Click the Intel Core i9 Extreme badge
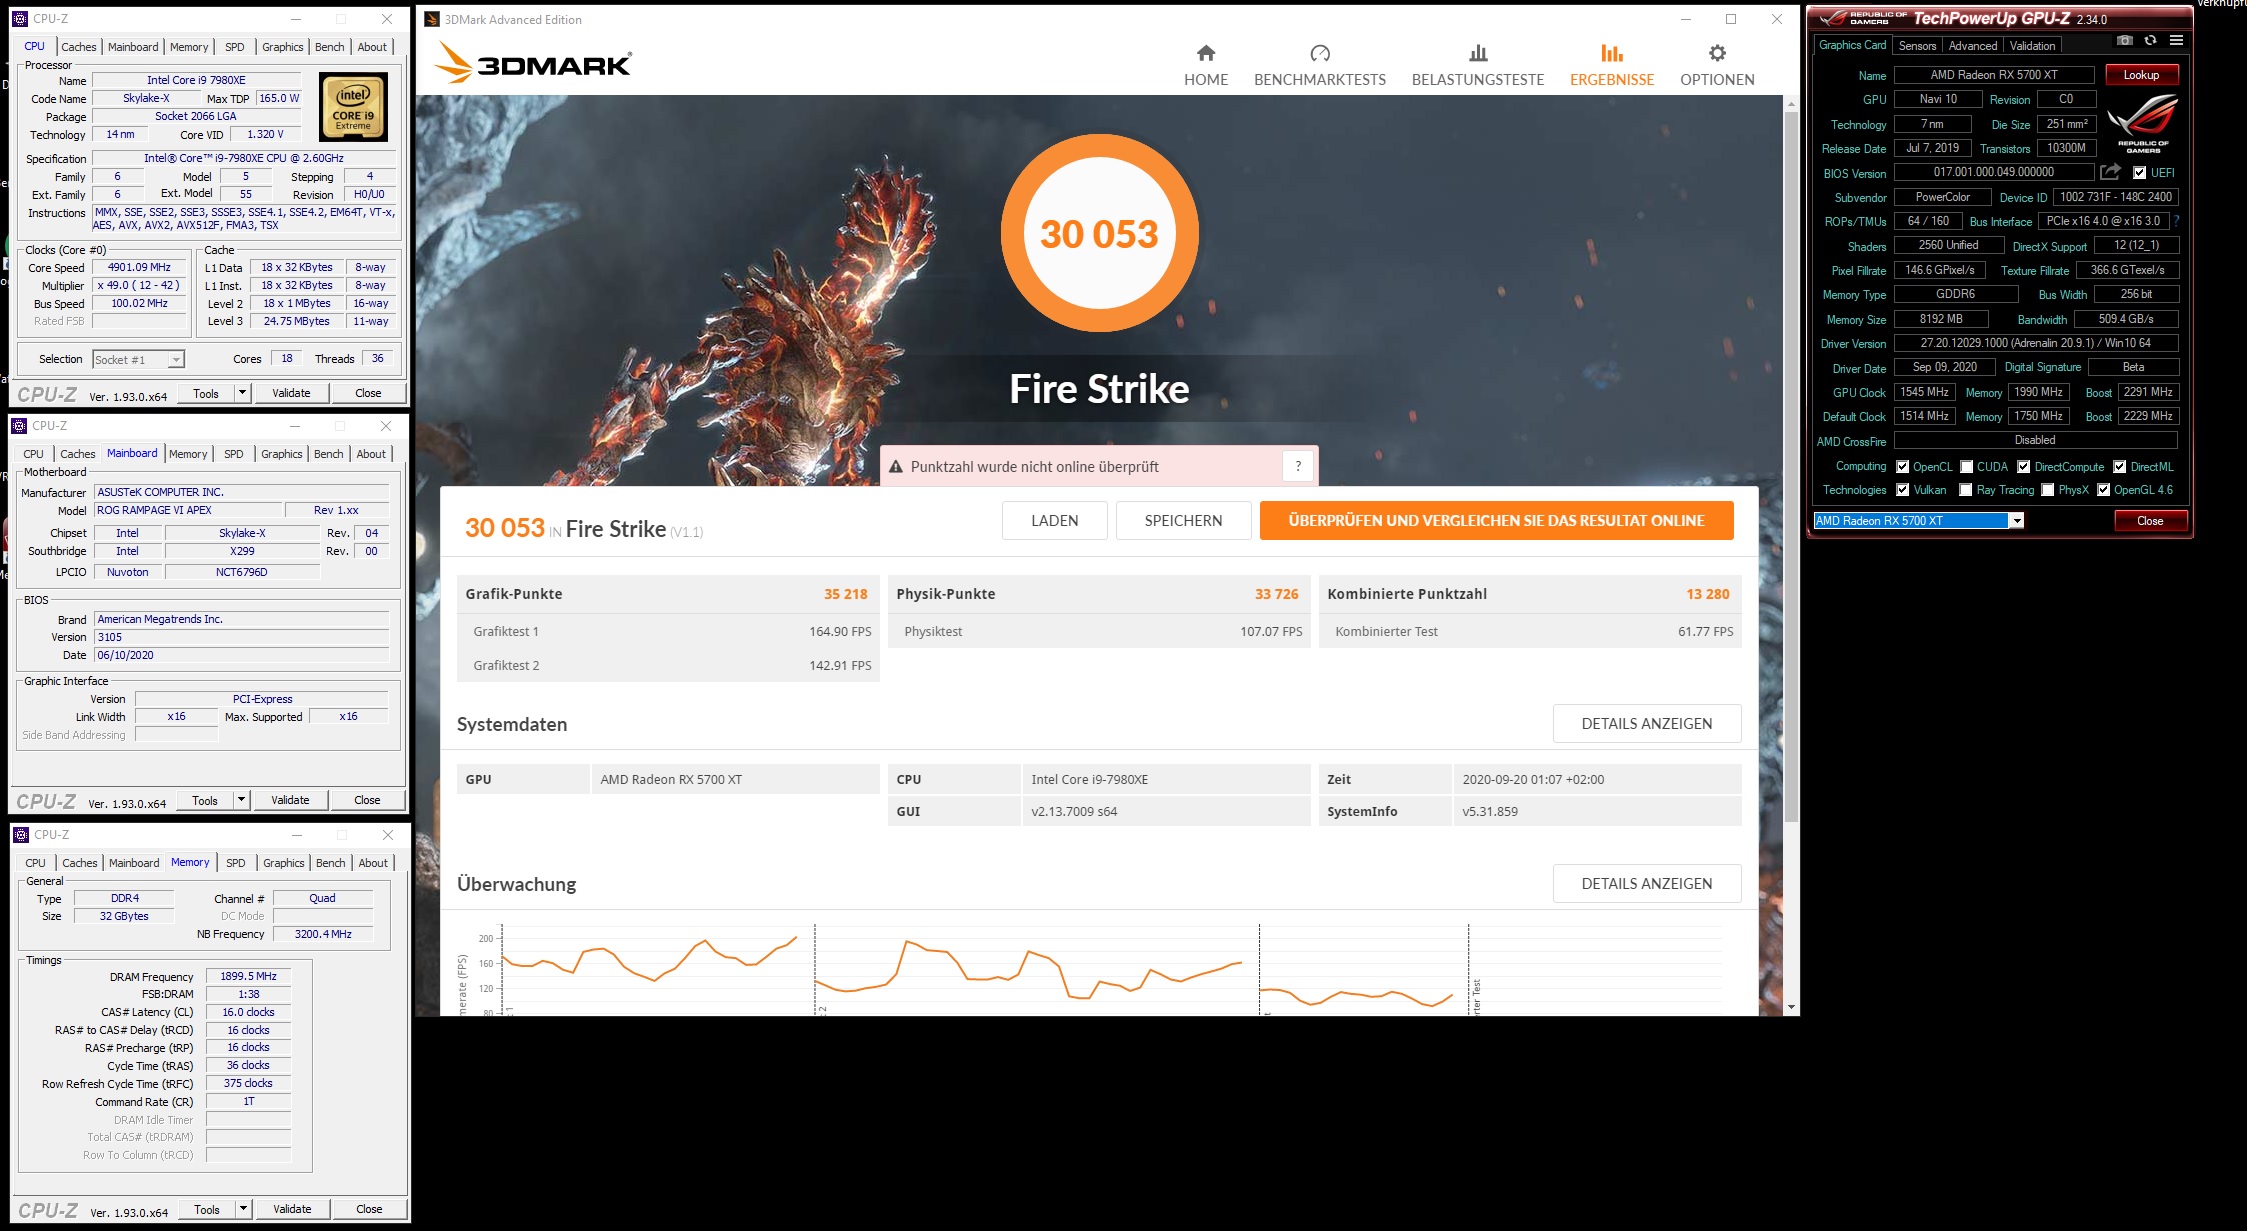2247x1231 pixels. [x=353, y=107]
